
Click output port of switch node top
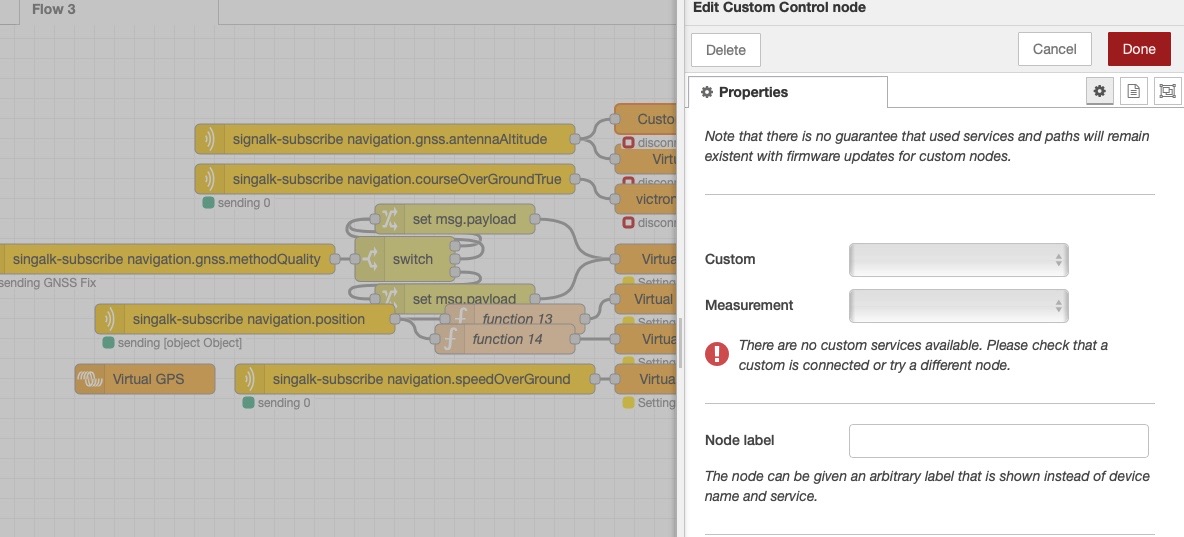pos(454,245)
